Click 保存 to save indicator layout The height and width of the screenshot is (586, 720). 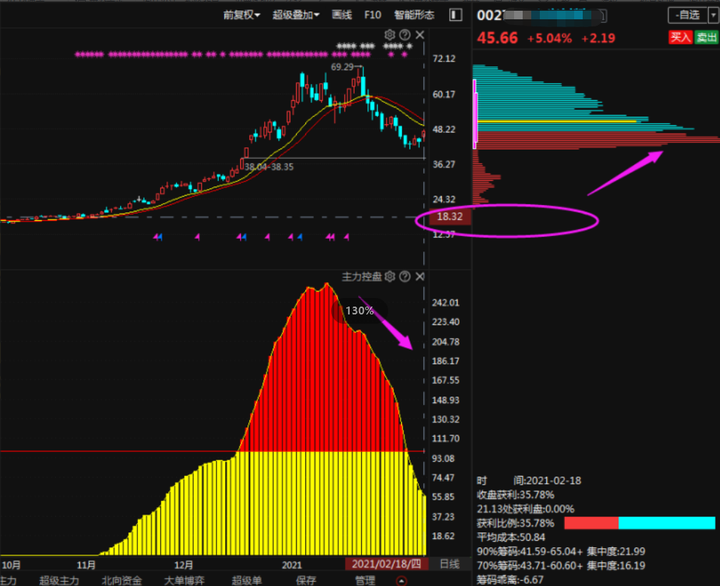pyautogui.click(x=306, y=580)
